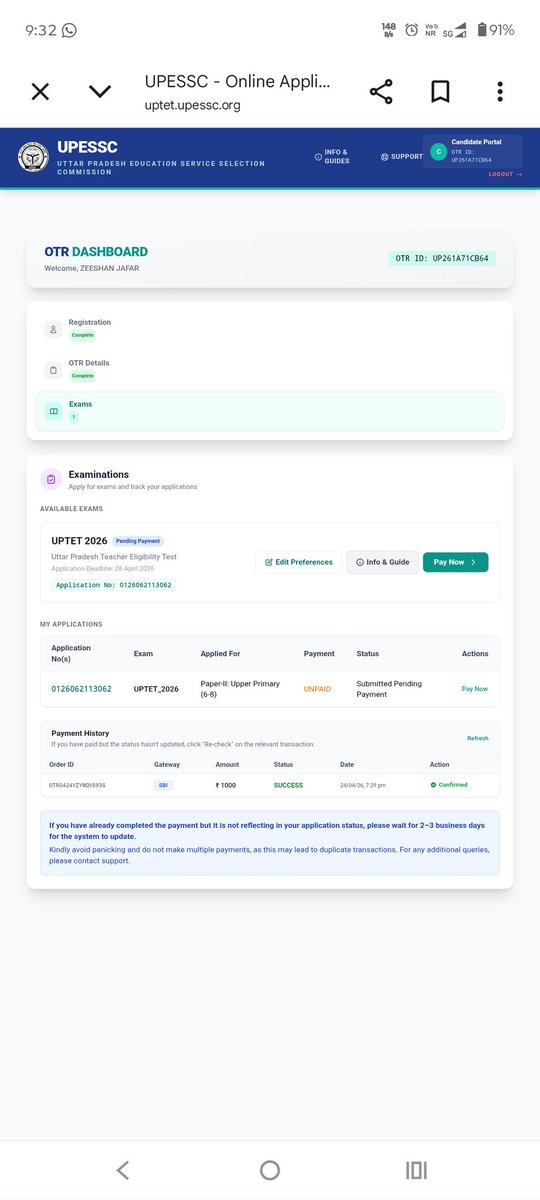Tap the alarm icon in status bar

tap(411, 30)
